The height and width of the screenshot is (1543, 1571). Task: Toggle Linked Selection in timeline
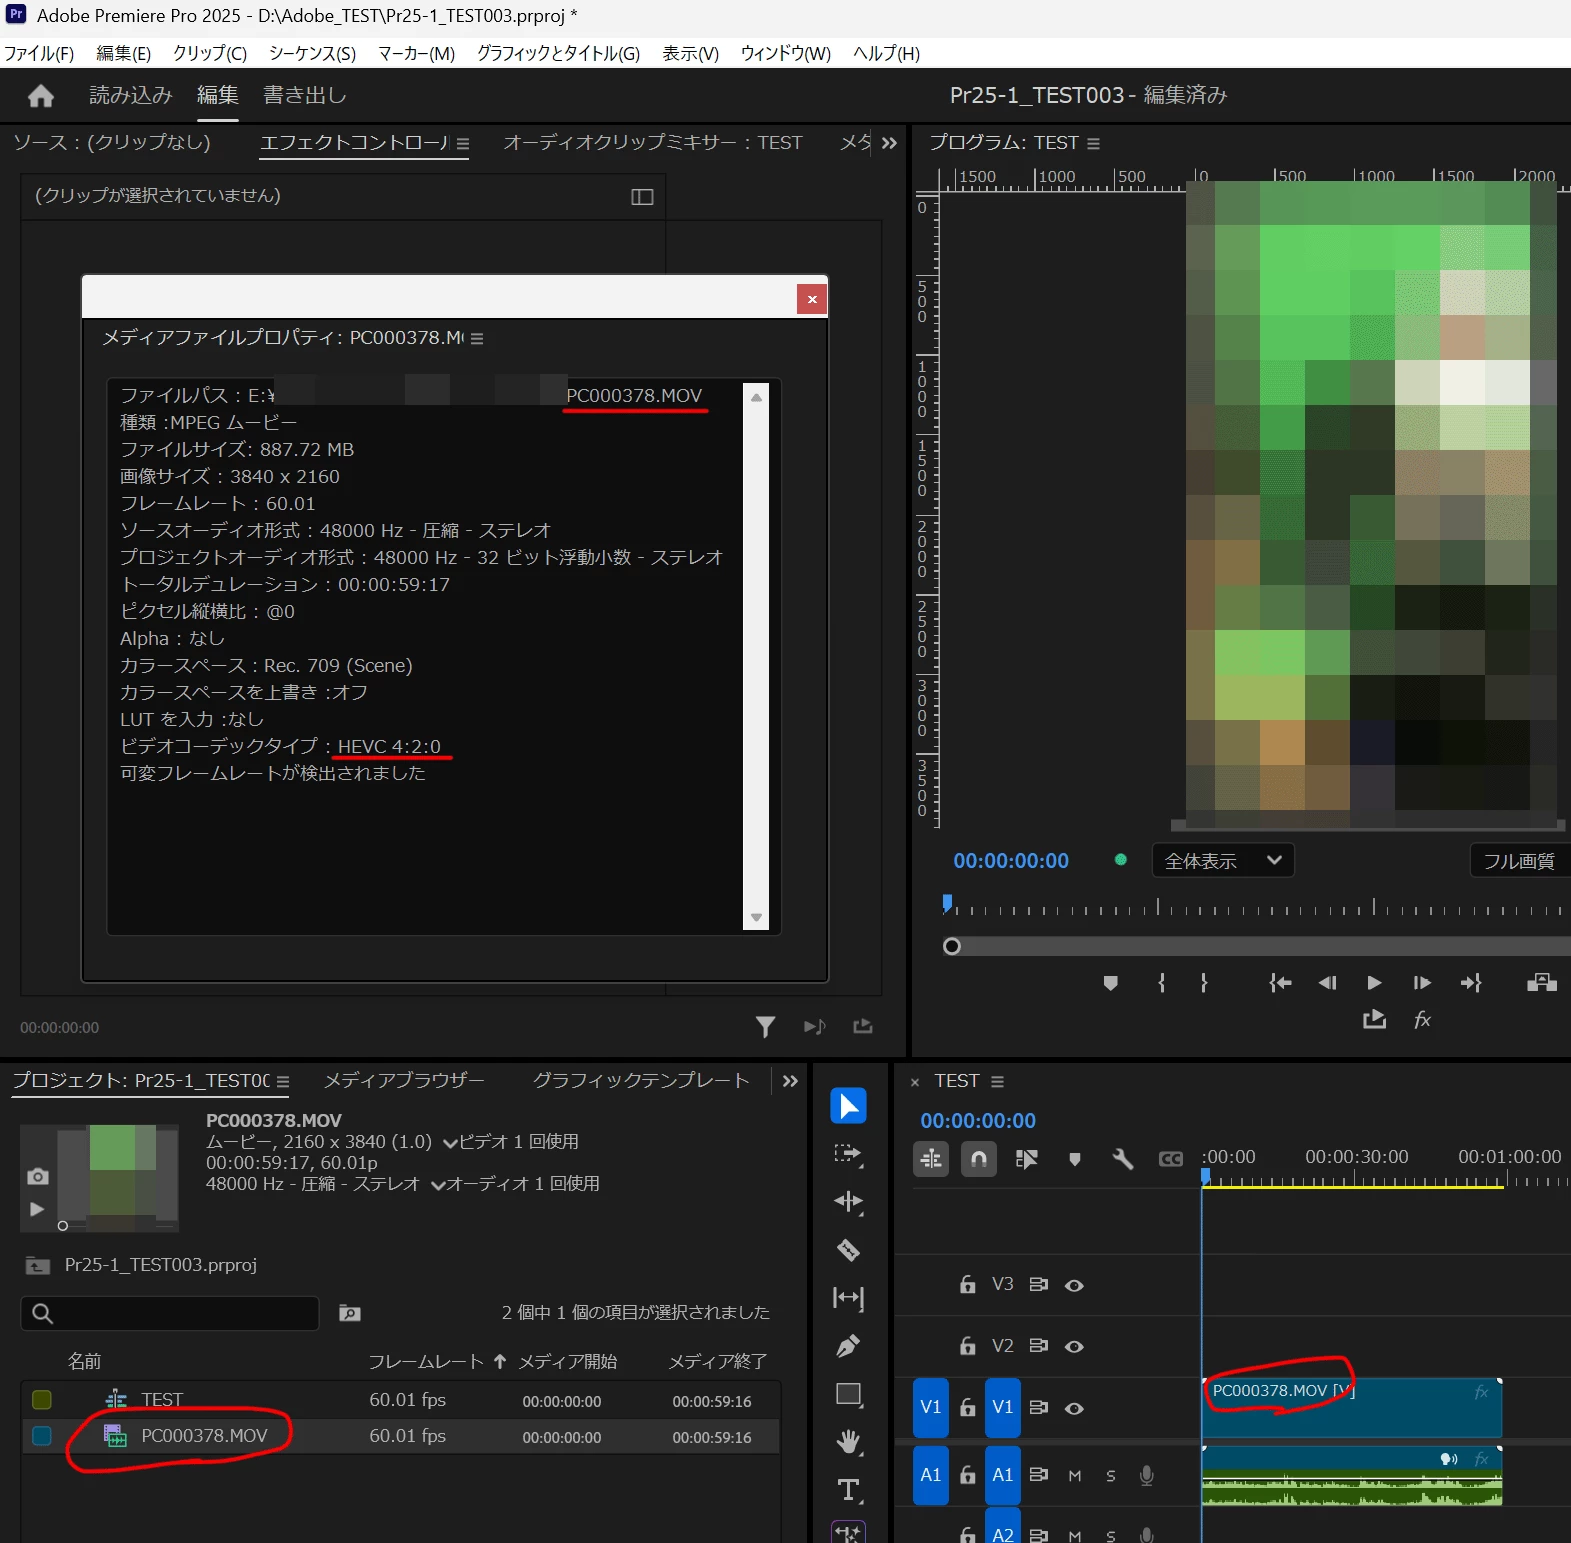click(x=1027, y=1159)
